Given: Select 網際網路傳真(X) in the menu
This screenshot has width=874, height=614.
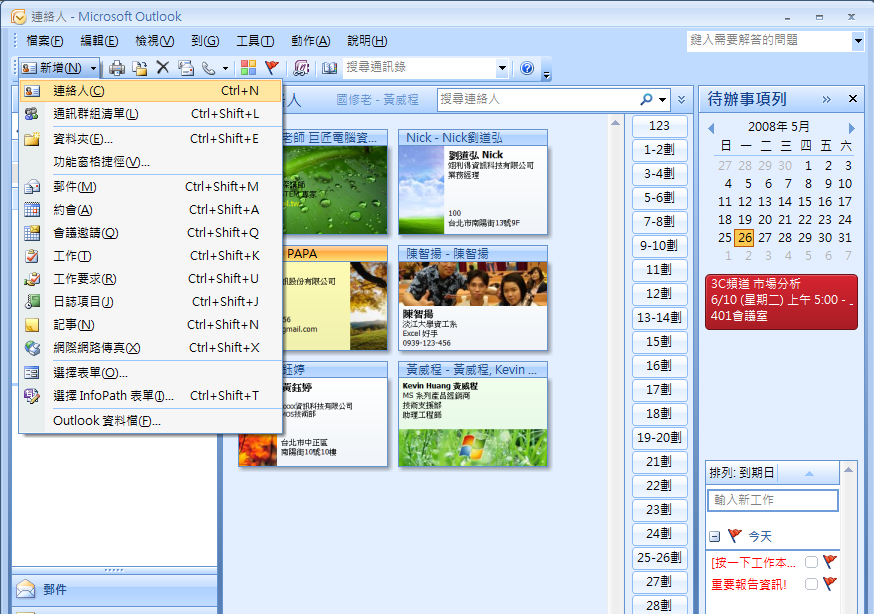Looking at the screenshot, I should click(150, 348).
